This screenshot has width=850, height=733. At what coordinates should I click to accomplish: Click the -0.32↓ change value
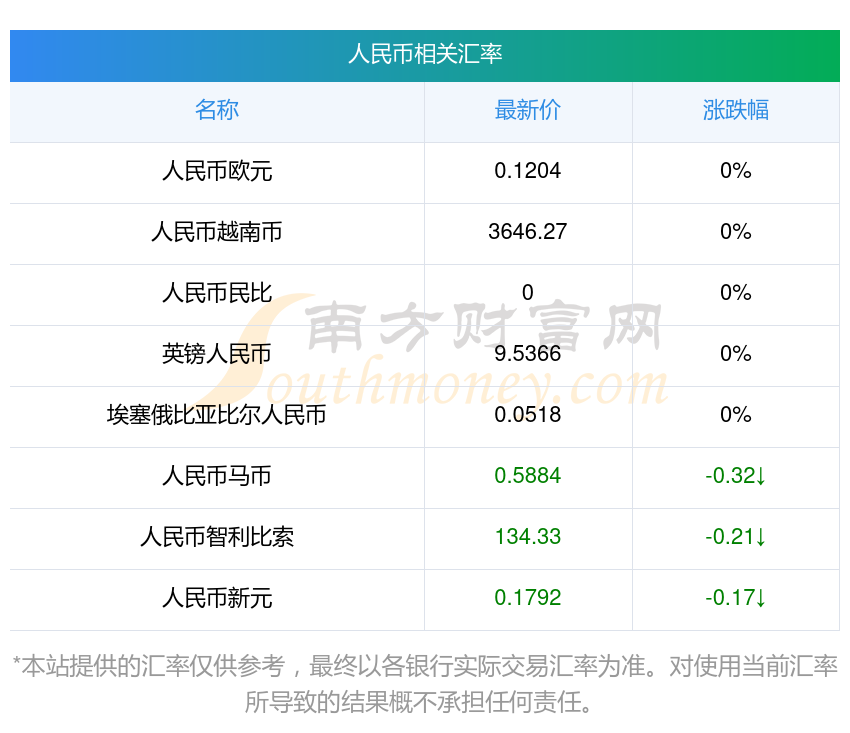tap(736, 476)
